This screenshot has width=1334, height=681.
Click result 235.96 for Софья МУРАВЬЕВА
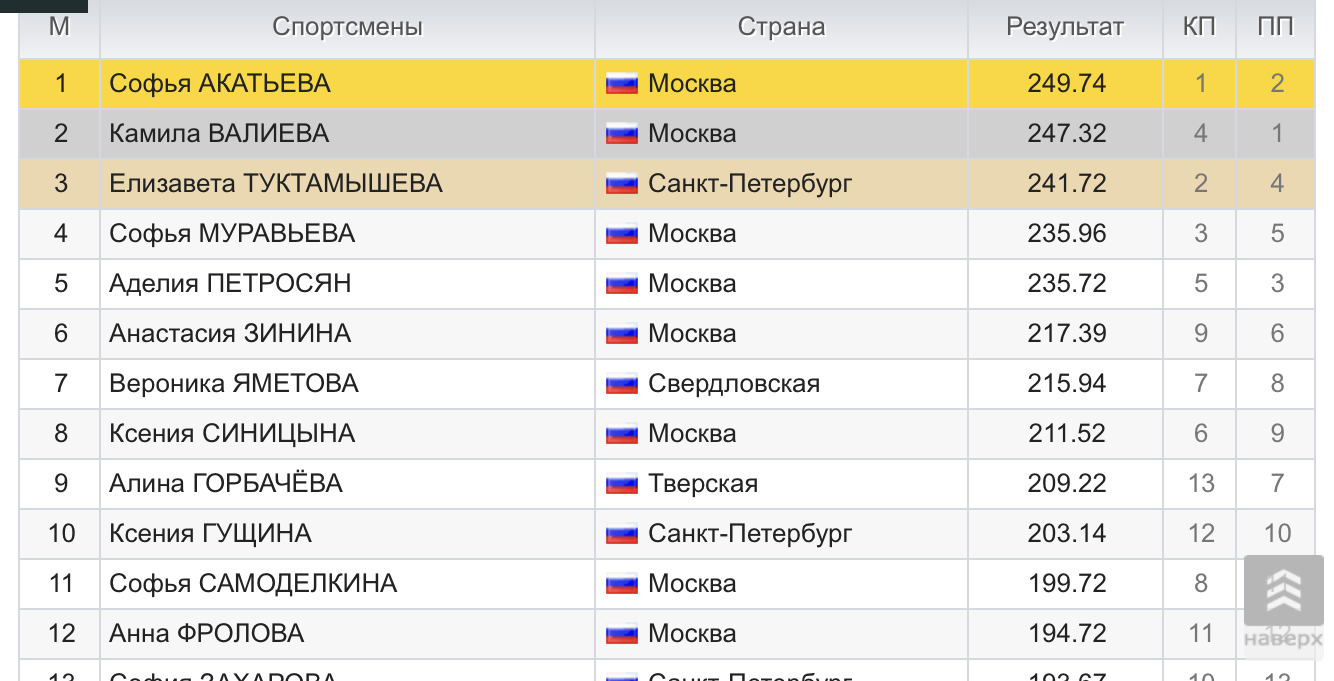[x=1066, y=234]
